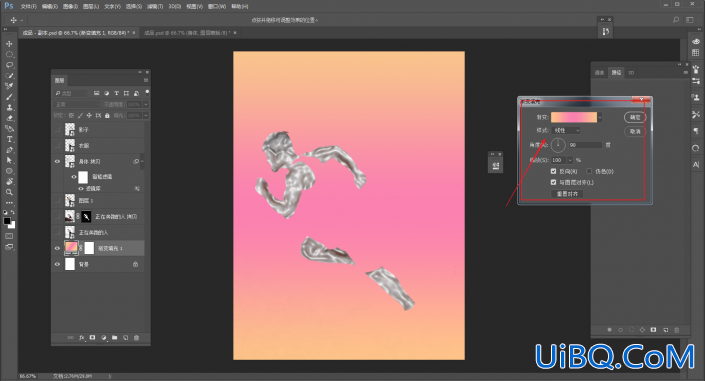Hide the 渐变填充 1 layer eye icon
The height and width of the screenshot is (381, 705).
(x=57, y=248)
